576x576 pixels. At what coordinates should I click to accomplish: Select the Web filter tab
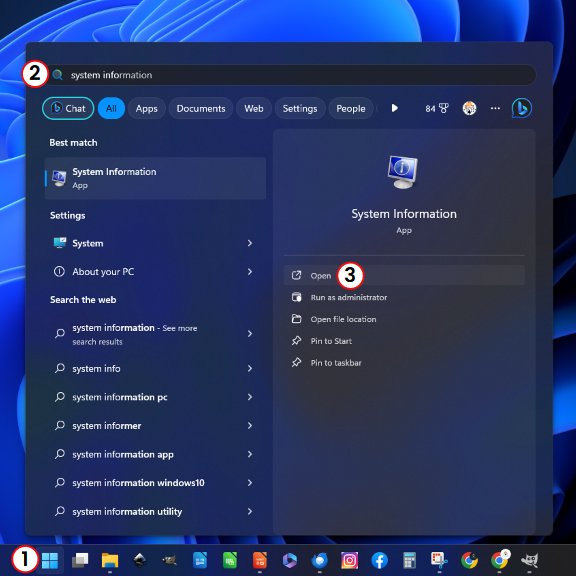(254, 108)
